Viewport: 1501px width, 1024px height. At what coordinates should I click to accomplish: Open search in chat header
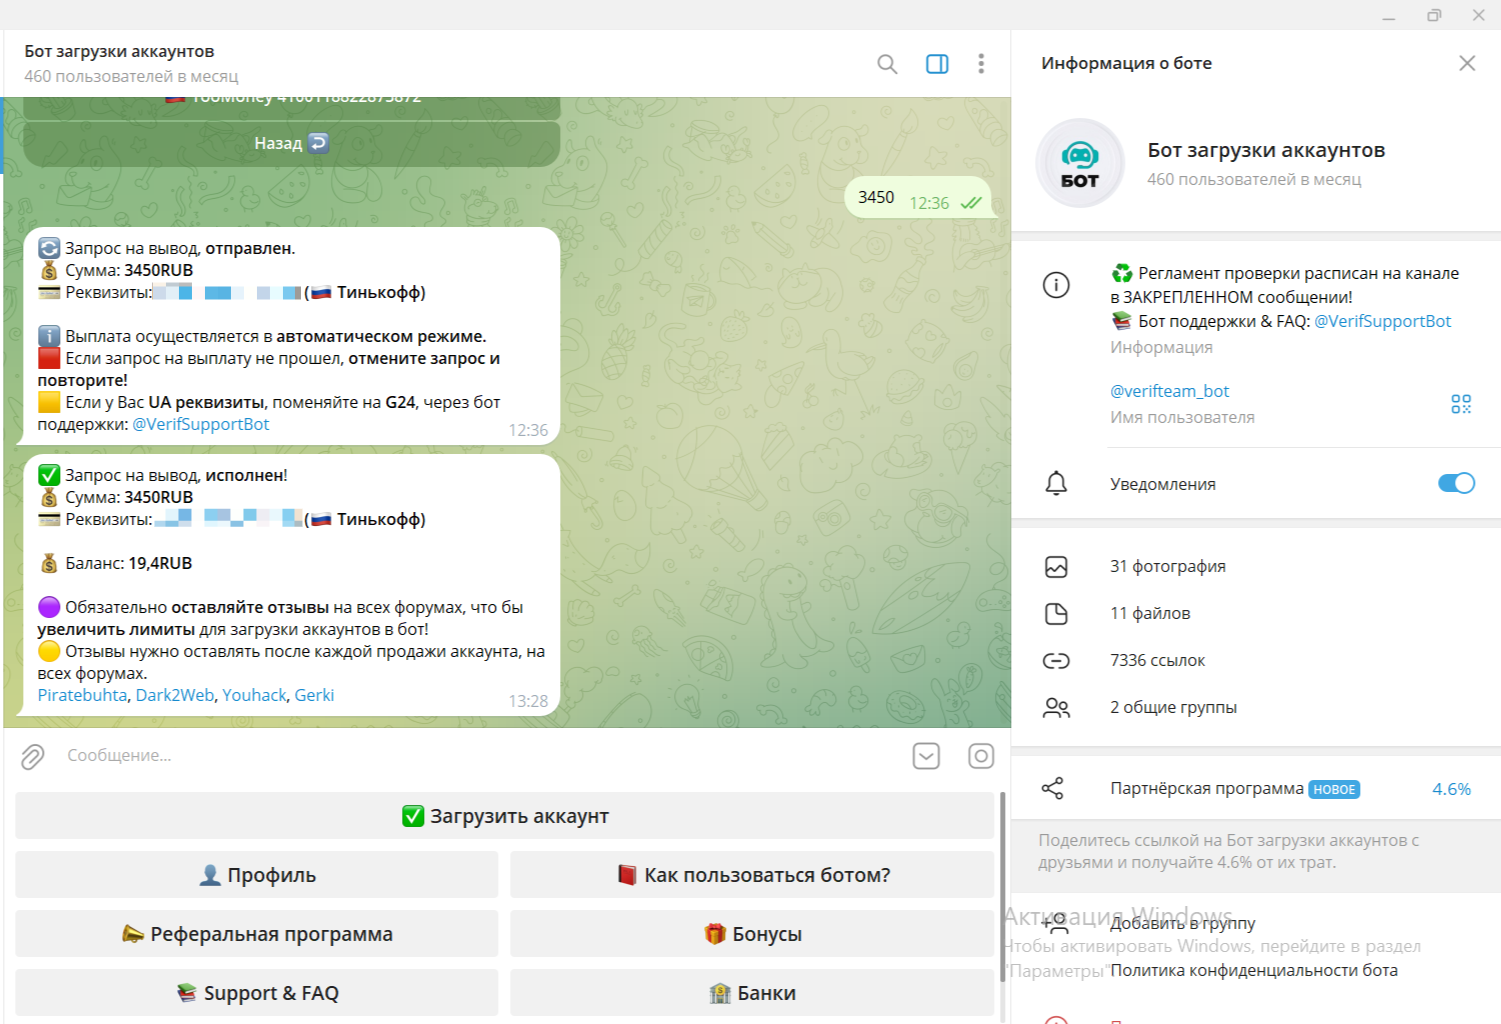(x=887, y=64)
